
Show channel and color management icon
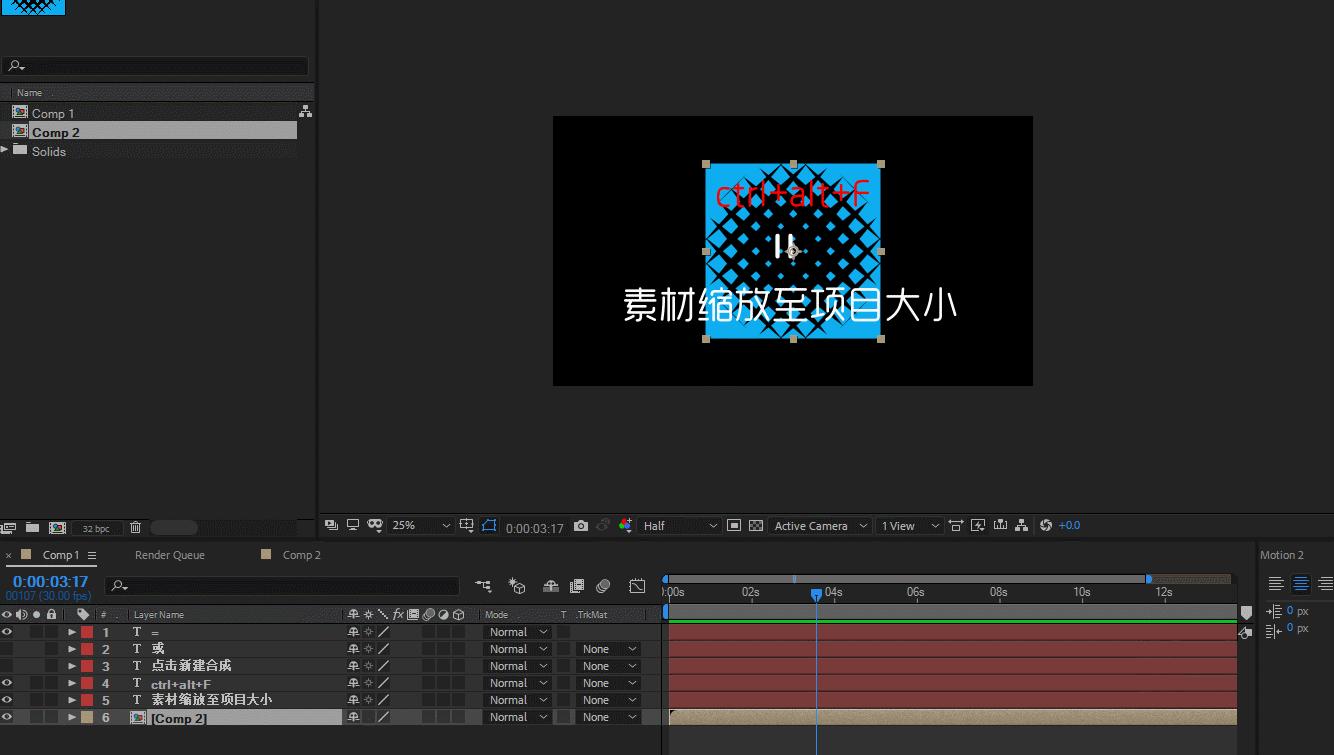[x=625, y=525]
